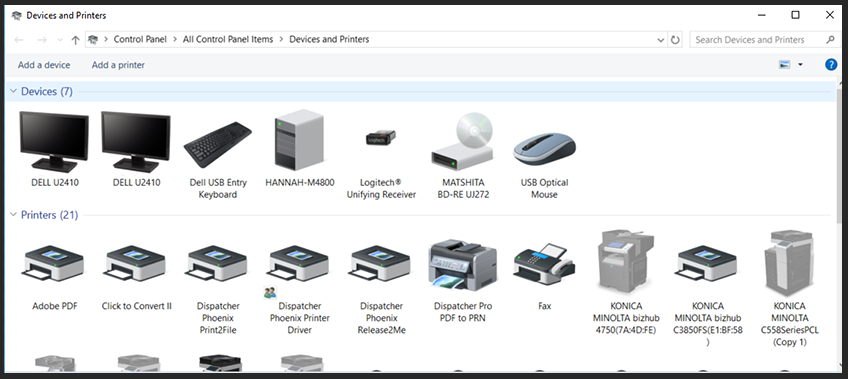Open the Help question mark icon
The height and width of the screenshot is (379, 848).
[831, 65]
